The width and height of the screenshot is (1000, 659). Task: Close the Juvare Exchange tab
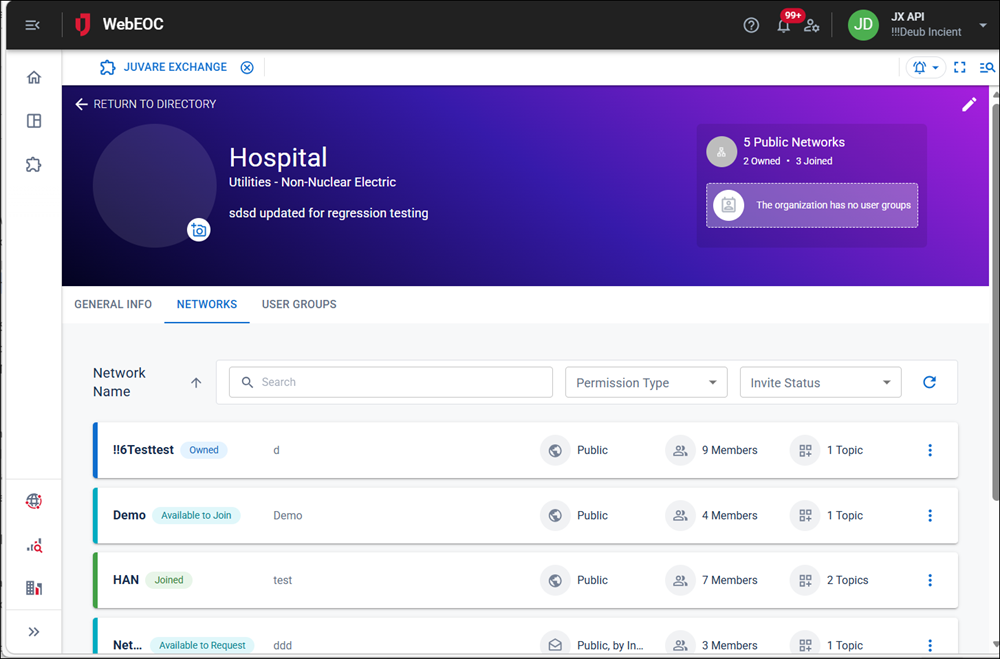pyautogui.click(x=247, y=68)
